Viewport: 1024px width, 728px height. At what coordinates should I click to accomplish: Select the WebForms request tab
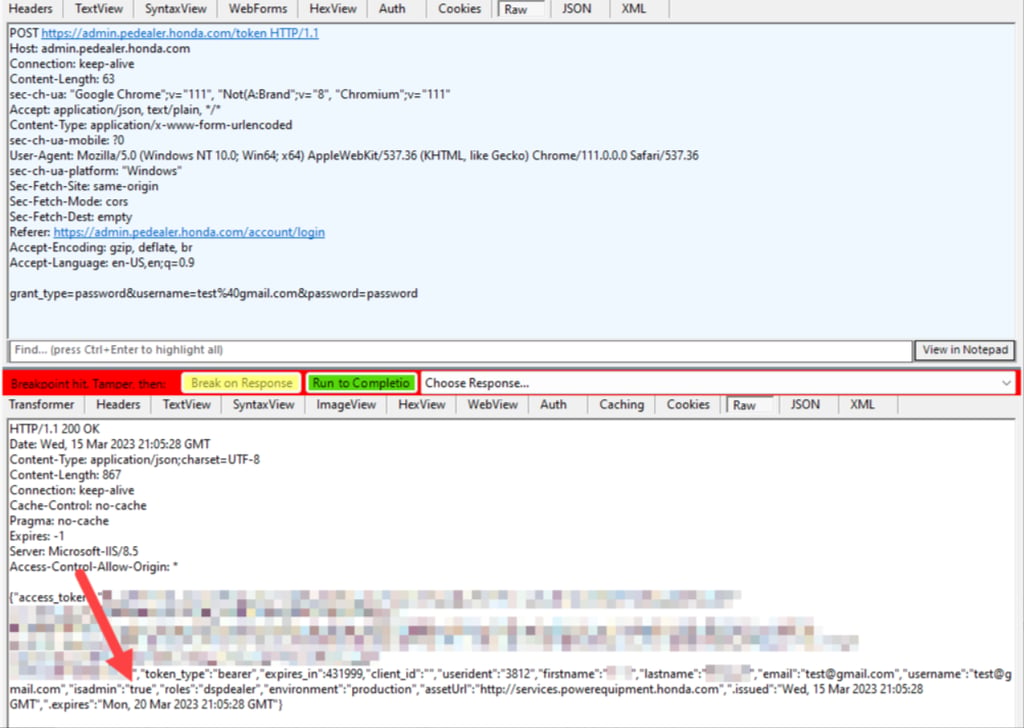[257, 8]
